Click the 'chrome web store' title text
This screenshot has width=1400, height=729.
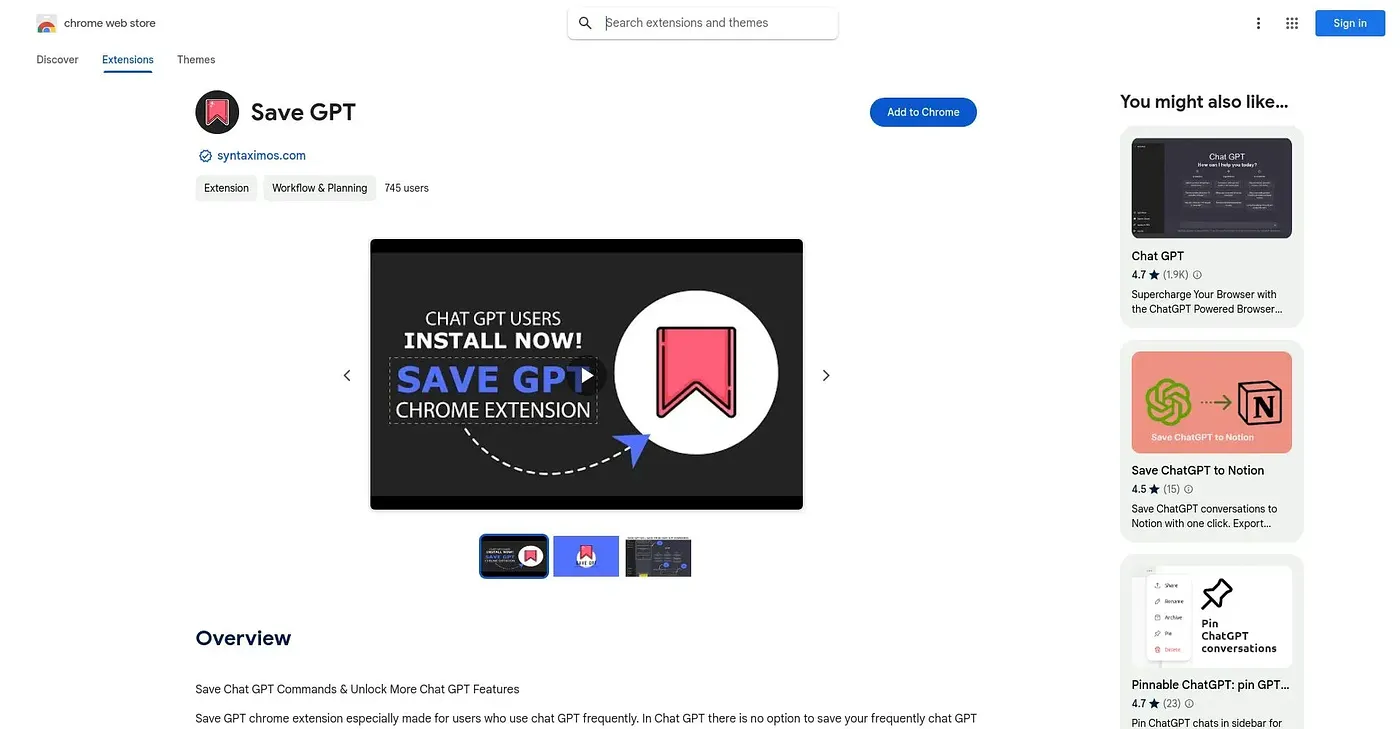pos(110,23)
